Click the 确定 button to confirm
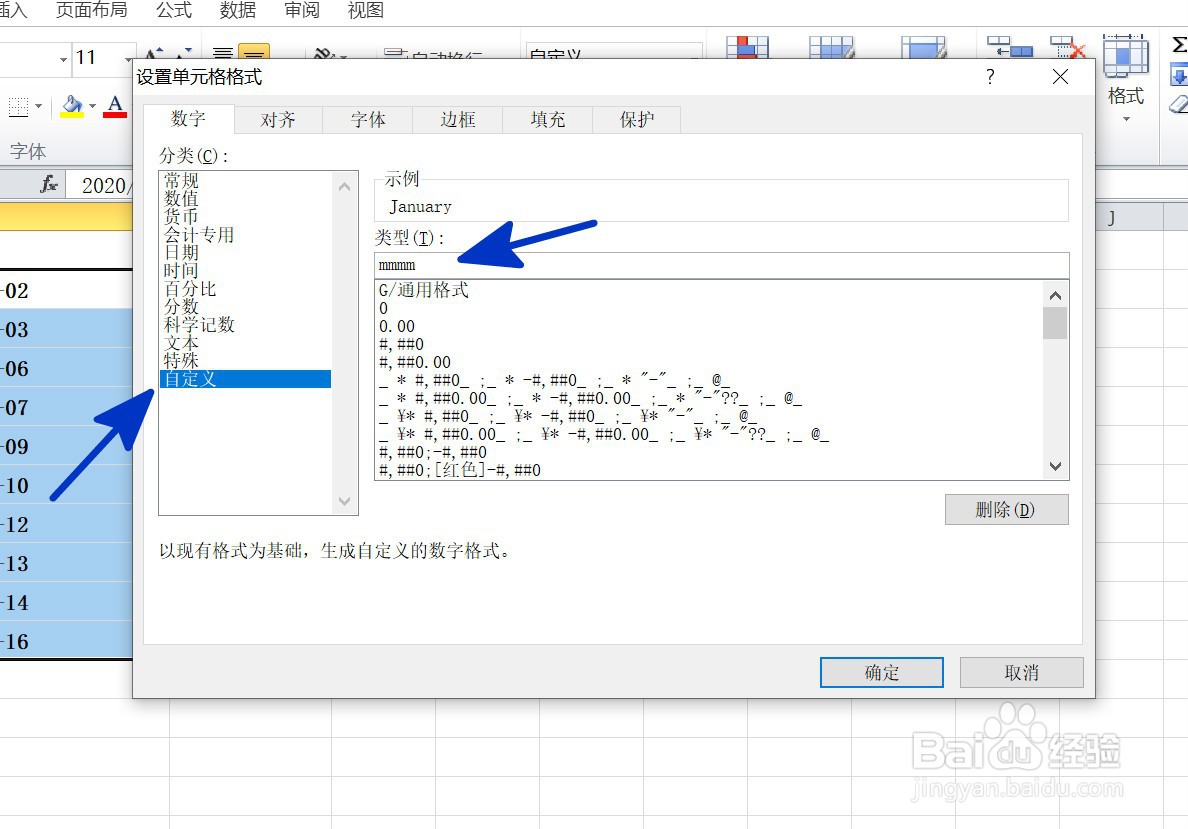 click(x=881, y=672)
